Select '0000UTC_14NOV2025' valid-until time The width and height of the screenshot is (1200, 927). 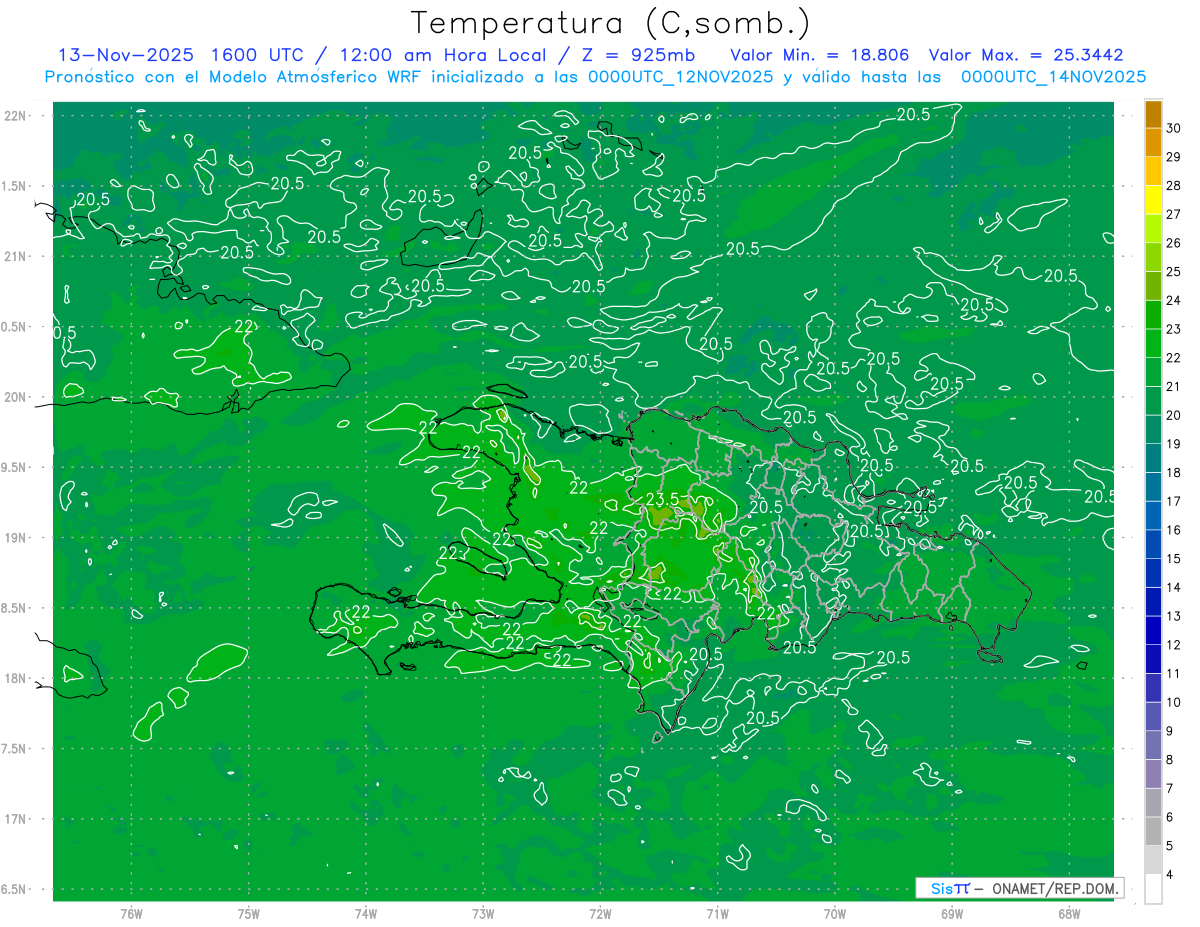[1052, 77]
